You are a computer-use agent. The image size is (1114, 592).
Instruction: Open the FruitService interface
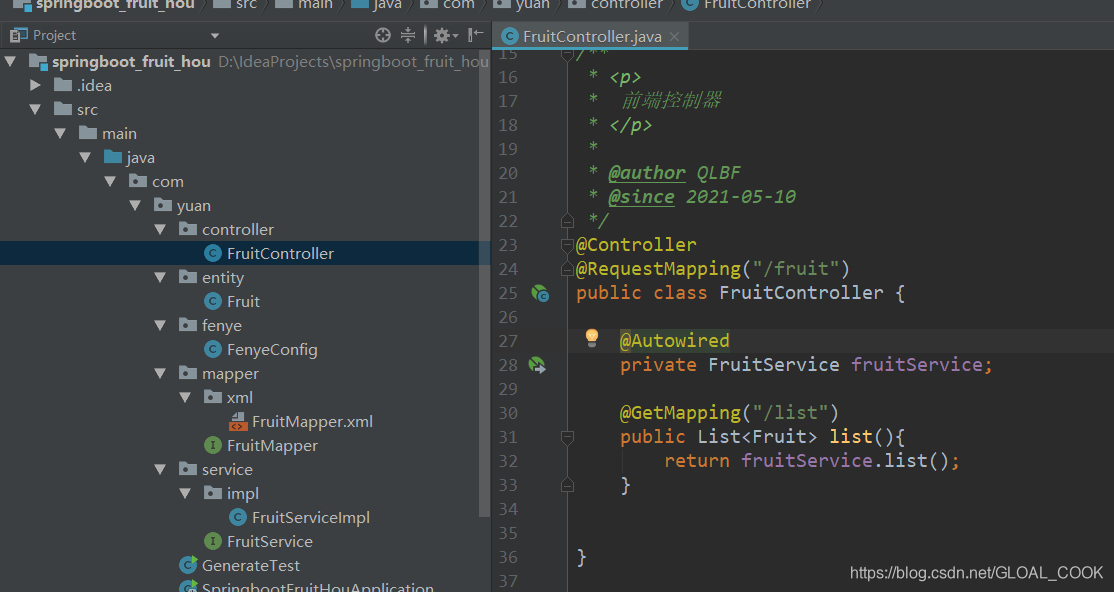pyautogui.click(x=269, y=542)
